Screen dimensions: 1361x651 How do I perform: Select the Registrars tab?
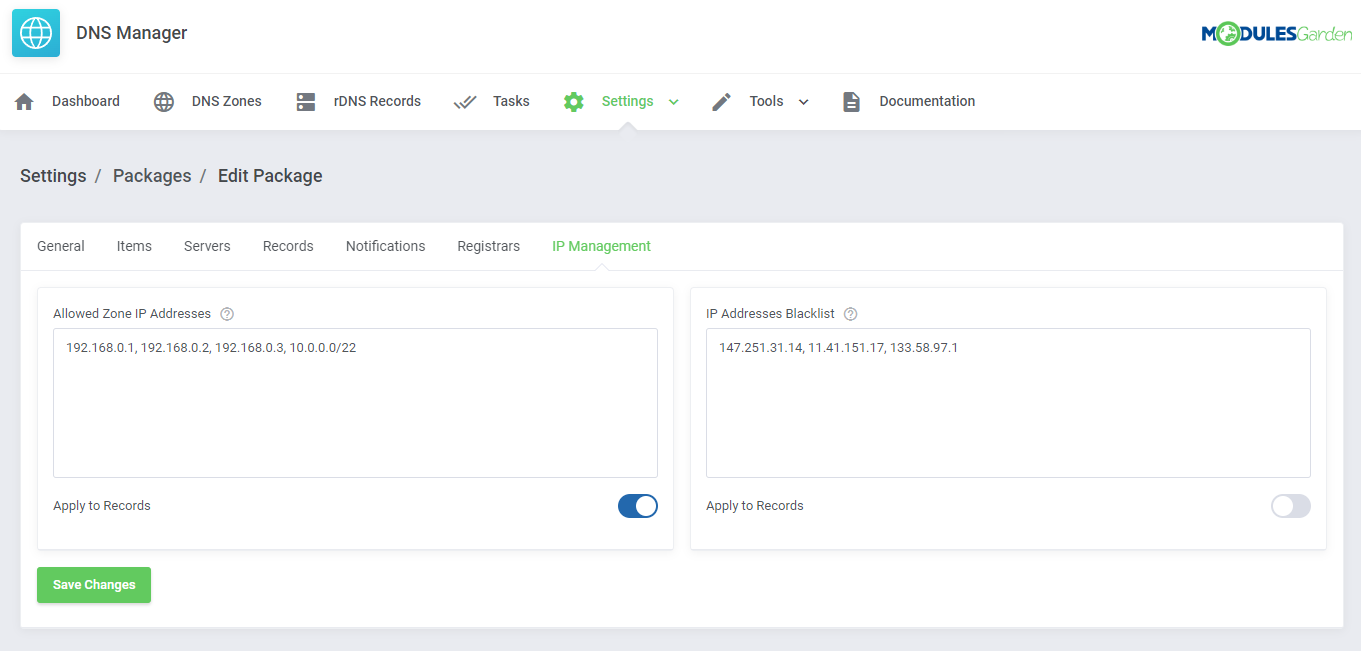[x=488, y=245]
